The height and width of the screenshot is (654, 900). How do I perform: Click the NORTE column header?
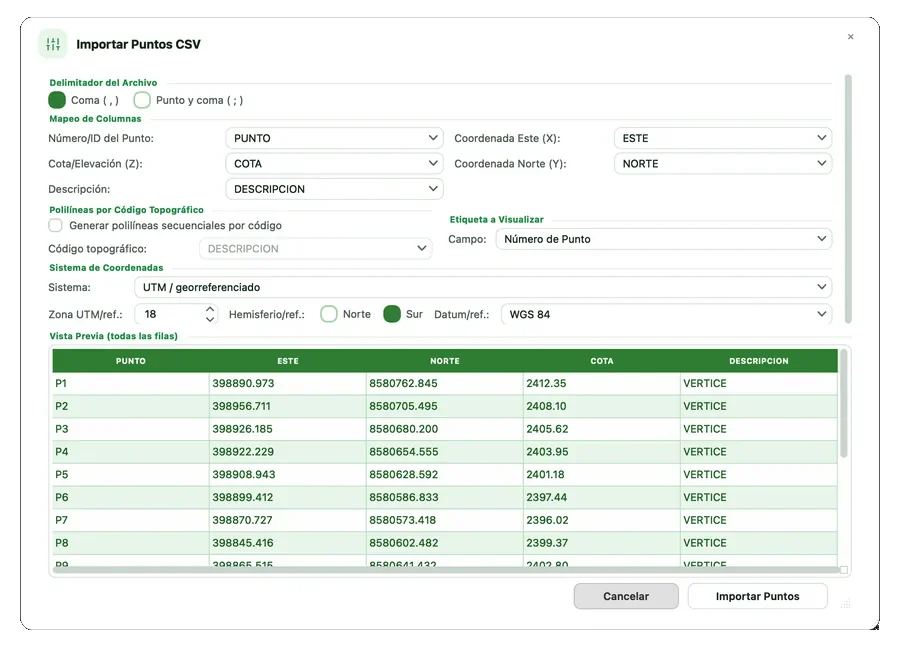pyautogui.click(x=445, y=361)
